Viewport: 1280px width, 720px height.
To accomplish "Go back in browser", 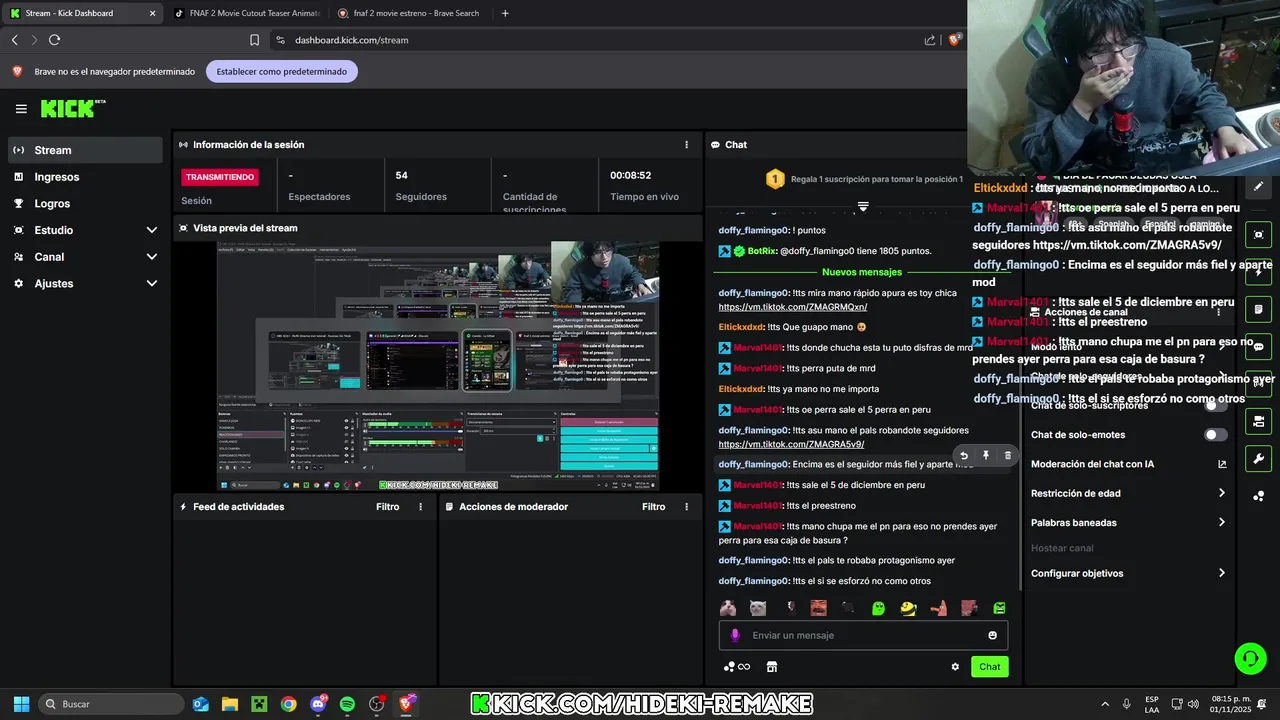I will [14, 40].
